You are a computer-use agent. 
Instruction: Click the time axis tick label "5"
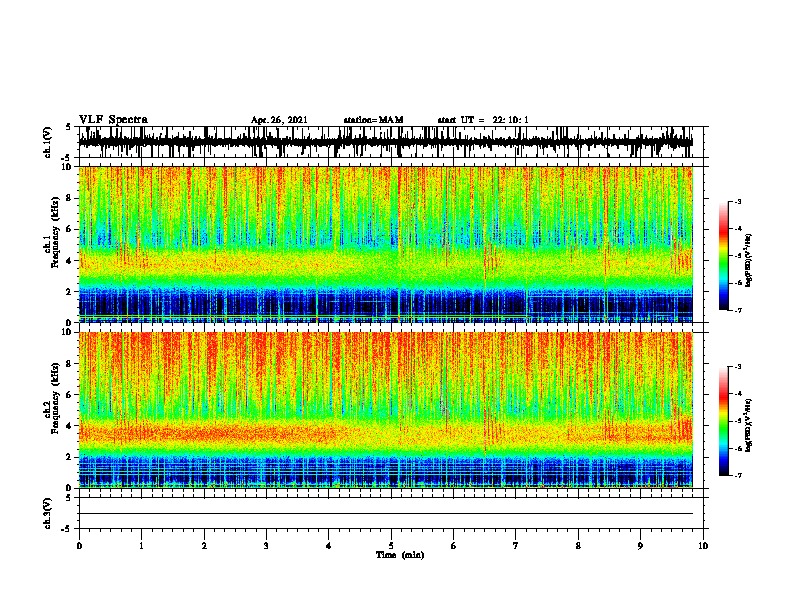(x=391, y=546)
